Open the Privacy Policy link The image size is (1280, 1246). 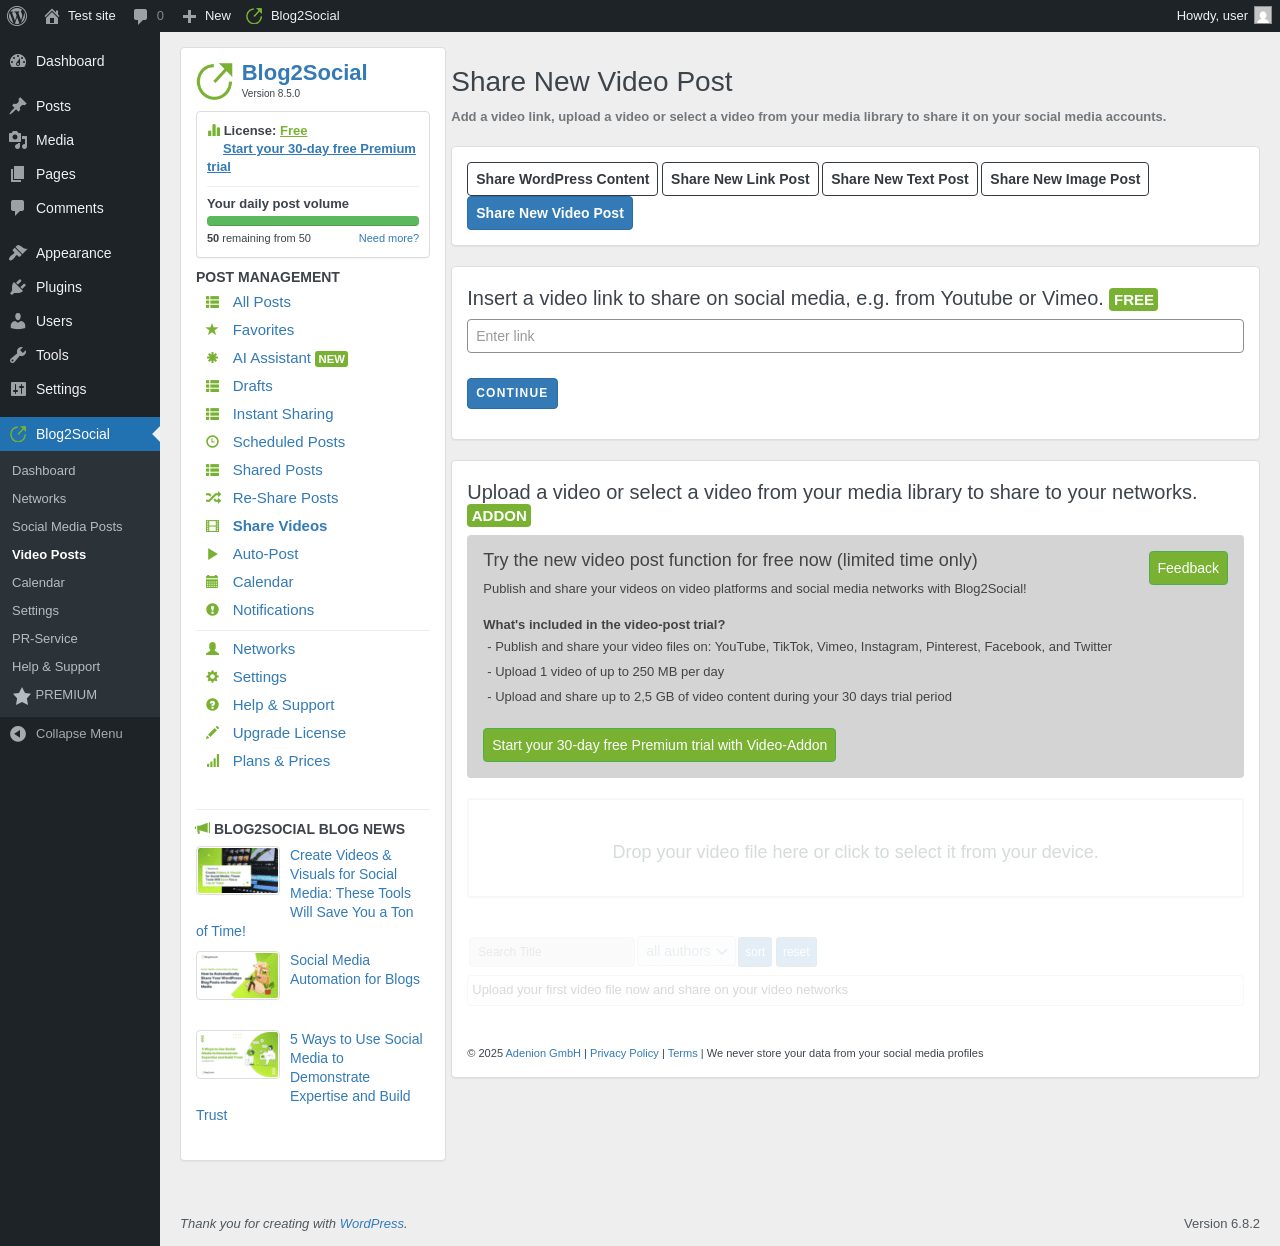tap(624, 1053)
